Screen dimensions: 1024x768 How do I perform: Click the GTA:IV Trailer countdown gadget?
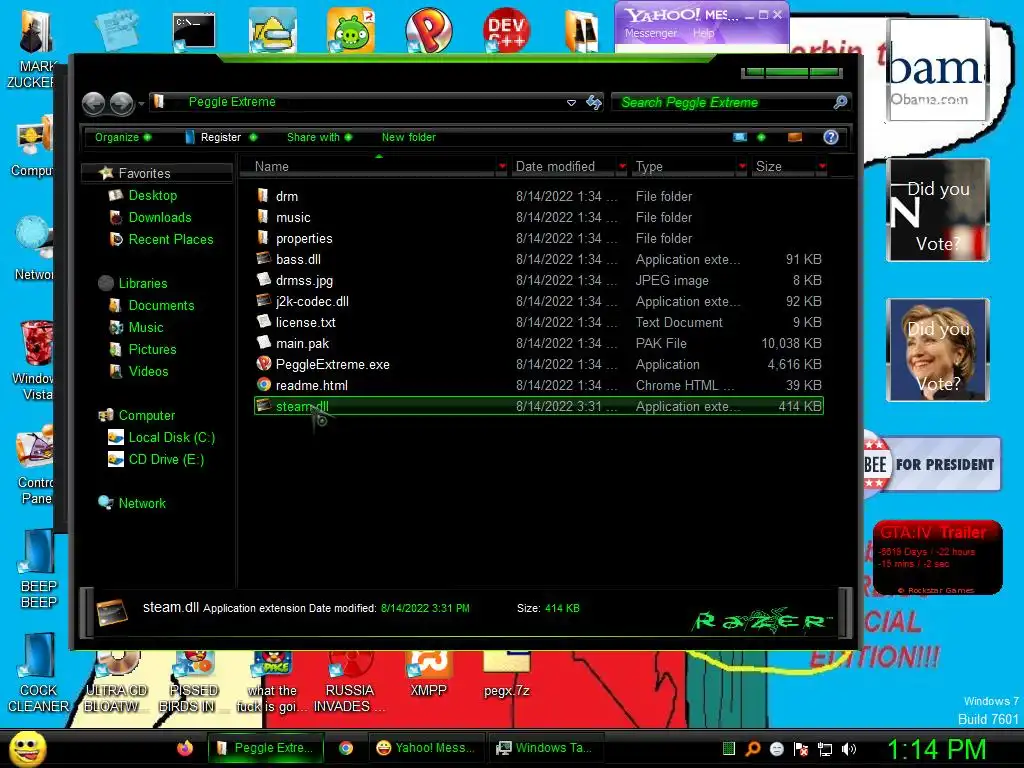coord(938,557)
